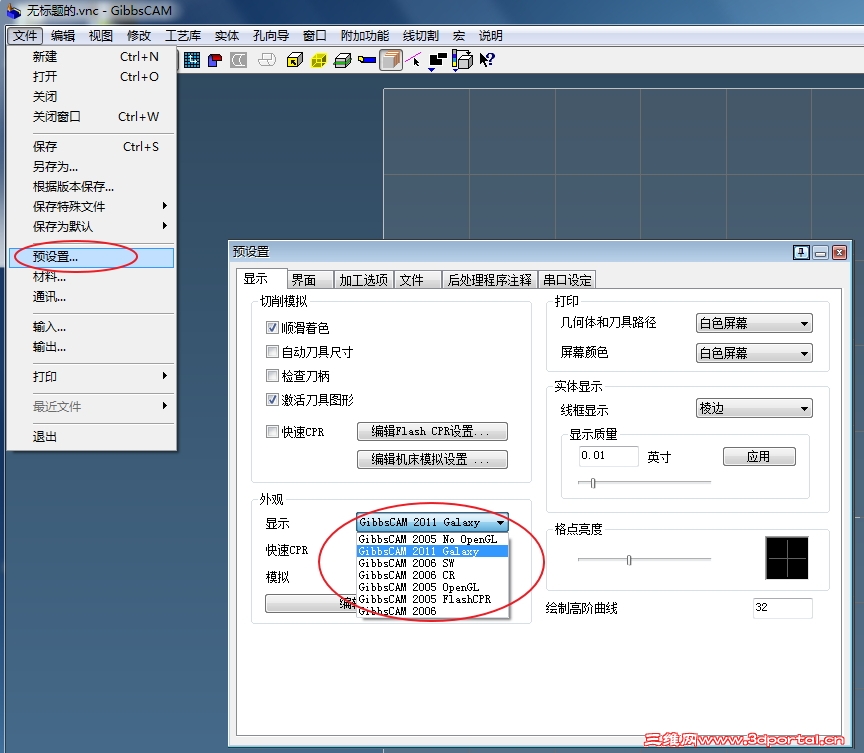The height and width of the screenshot is (753, 864).
Task: Choose 退出 from the file menu
Action: click(91, 437)
